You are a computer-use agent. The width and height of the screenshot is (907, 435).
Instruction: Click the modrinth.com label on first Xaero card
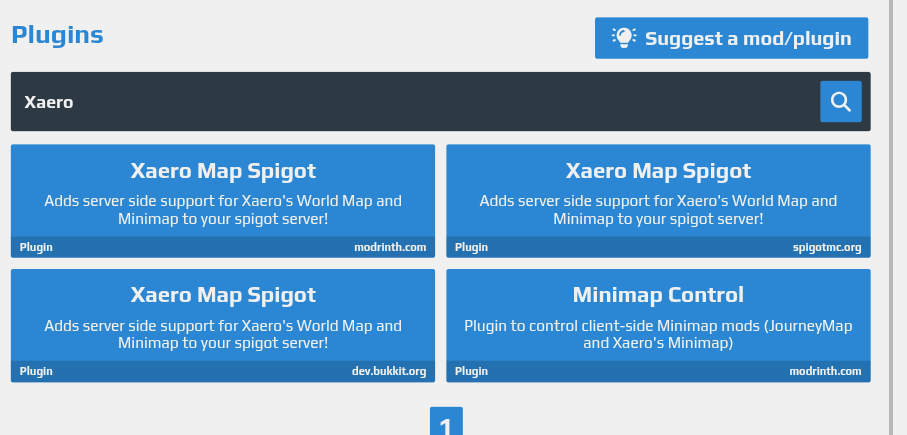(x=390, y=248)
